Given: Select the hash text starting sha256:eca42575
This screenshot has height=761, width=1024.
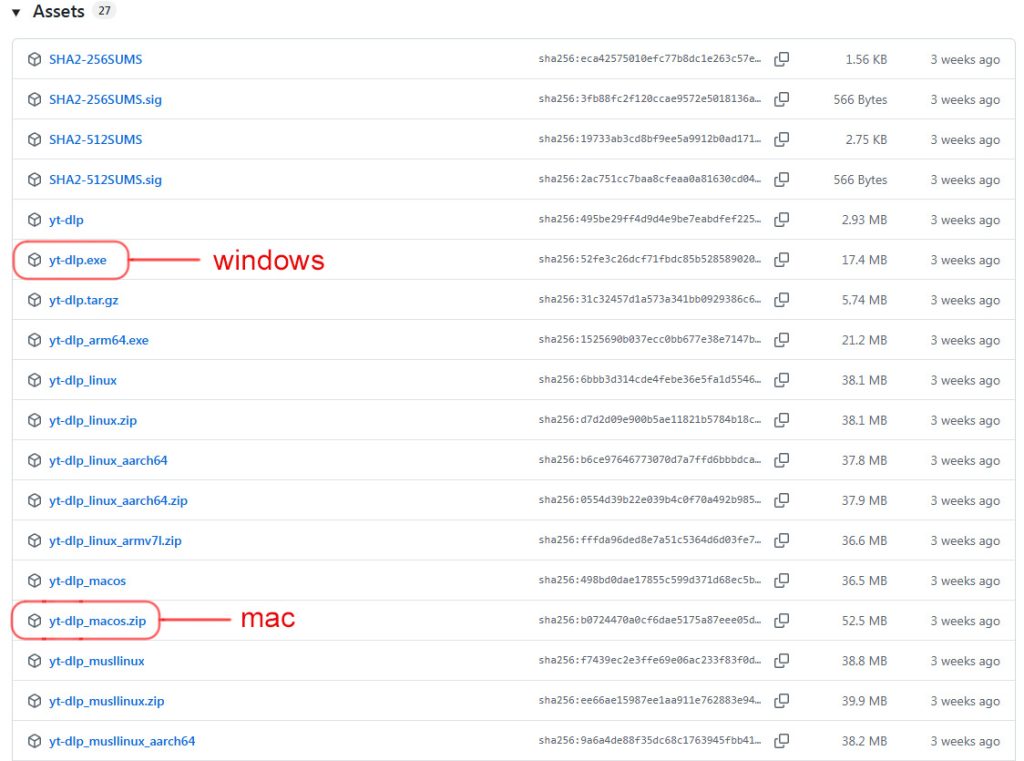Looking at the screenshot, I should (650, 59).
